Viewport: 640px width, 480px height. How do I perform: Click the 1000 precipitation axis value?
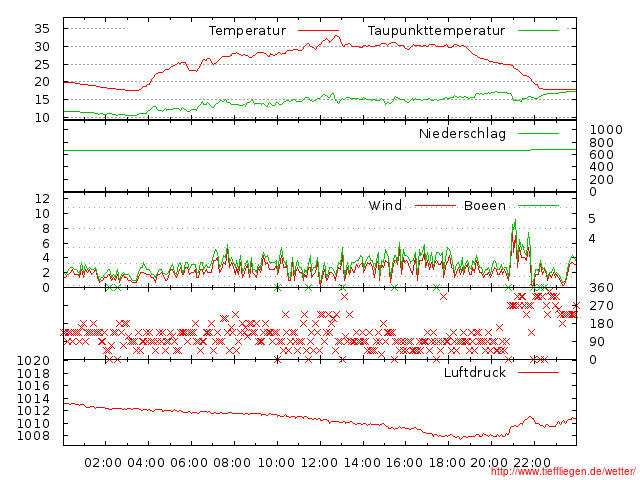606,130
